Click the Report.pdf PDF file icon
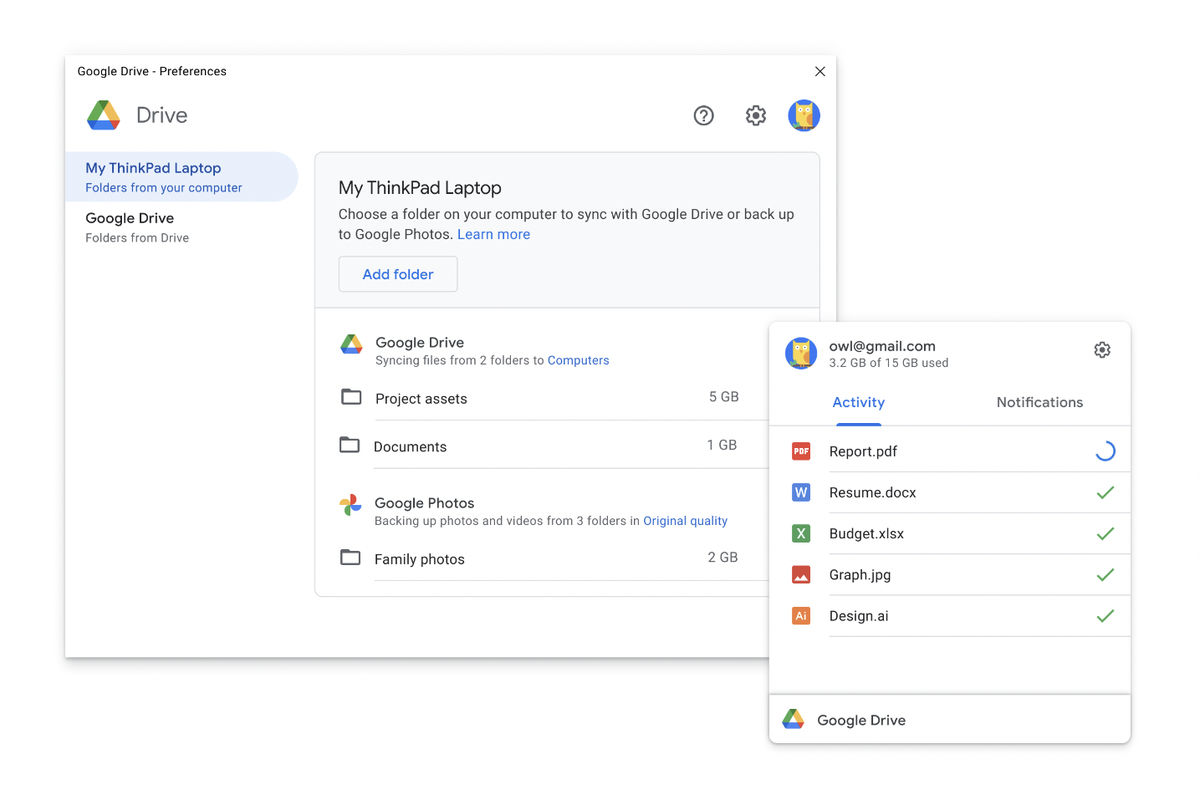 801,452
